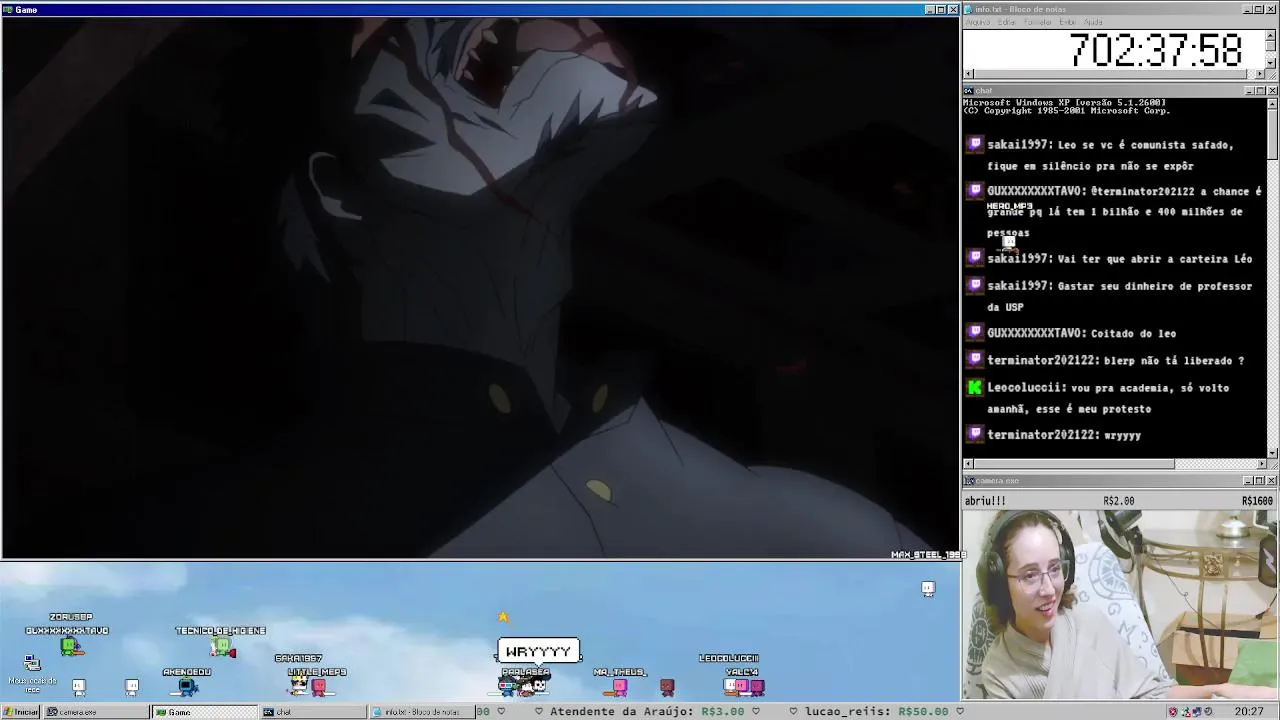
Task: Click Twitch icon beside 'Gastar seu dinheiro'
Action: coord(975,285)
